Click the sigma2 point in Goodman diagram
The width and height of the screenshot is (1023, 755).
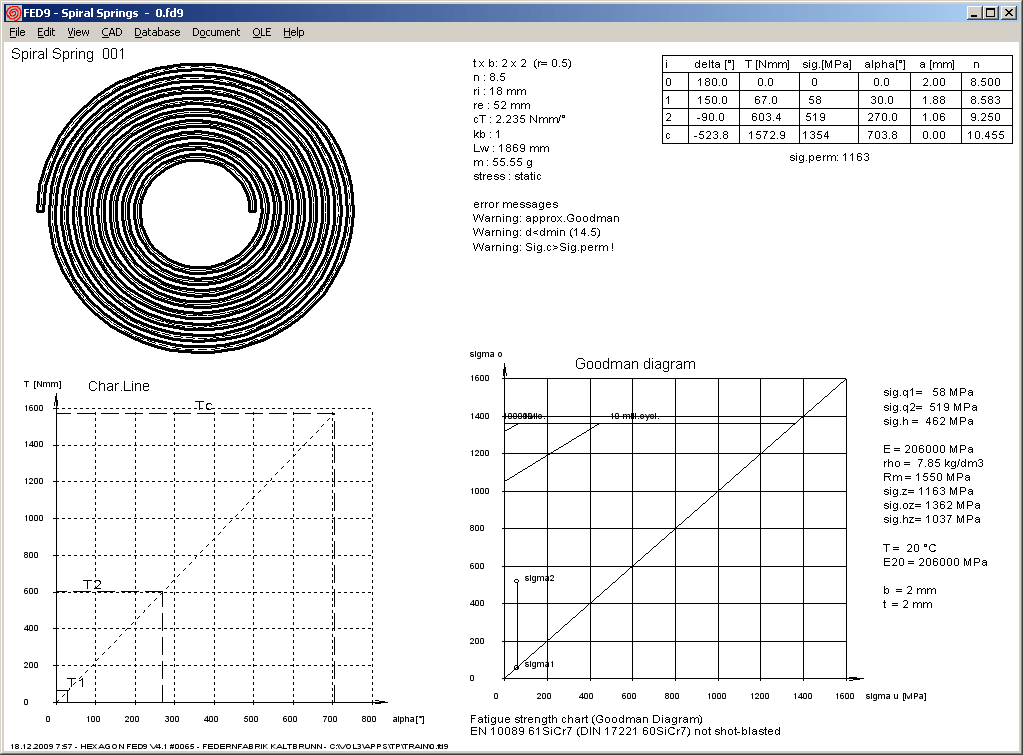516,580
